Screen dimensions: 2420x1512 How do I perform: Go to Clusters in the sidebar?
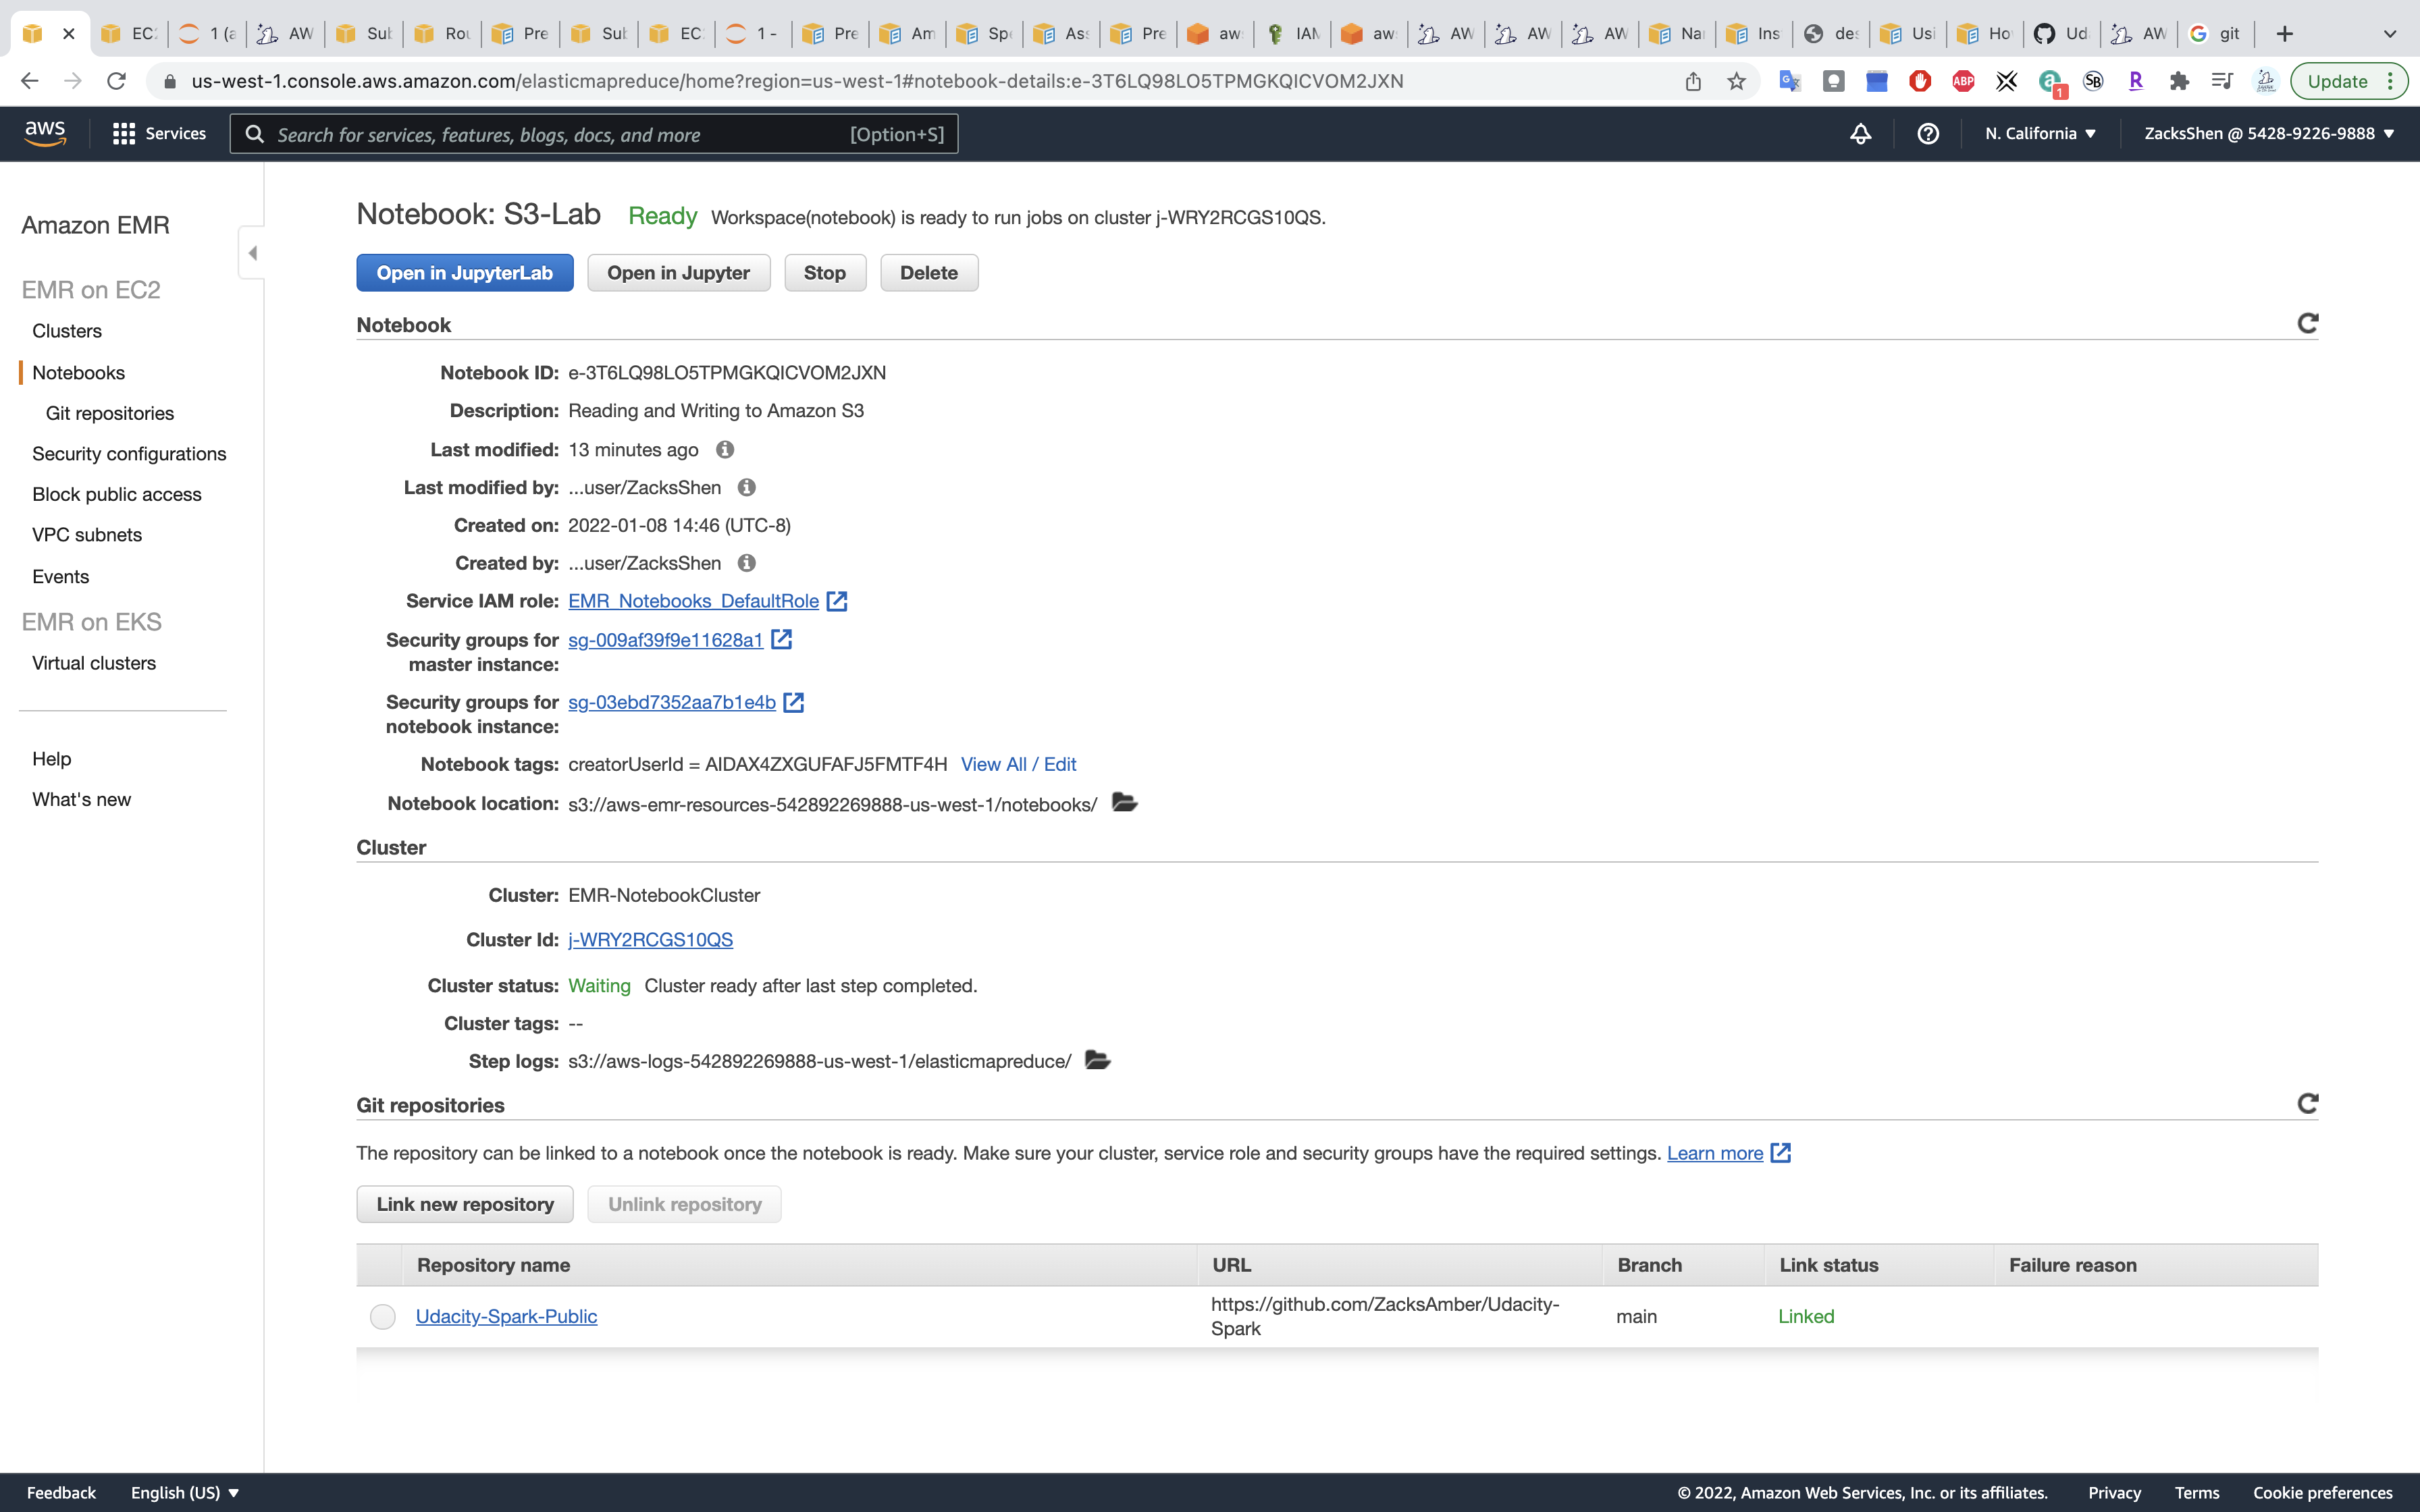[67, 331]
